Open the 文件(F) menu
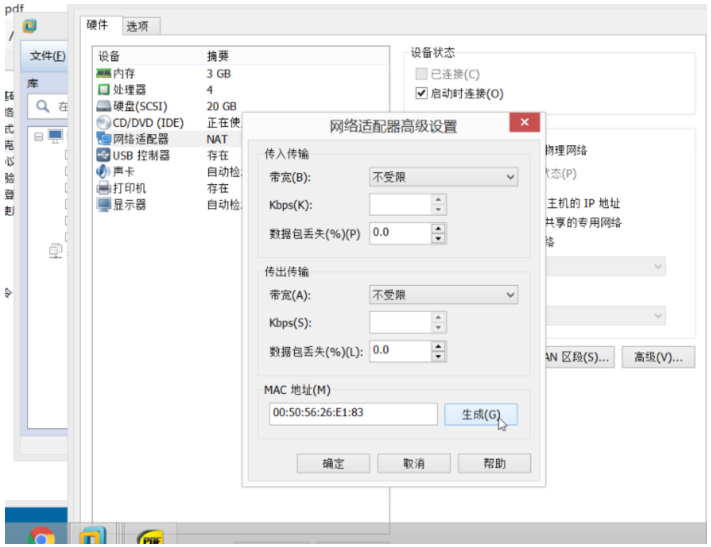Image resolution: width=711 pixels, height=547 pixels. pos(47,56)
